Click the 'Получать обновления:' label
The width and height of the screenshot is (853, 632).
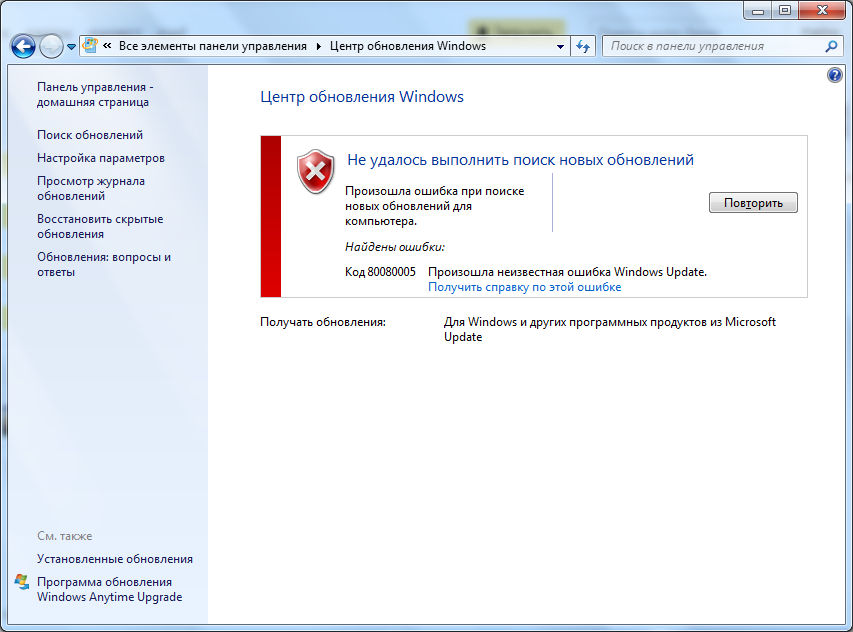323,322
